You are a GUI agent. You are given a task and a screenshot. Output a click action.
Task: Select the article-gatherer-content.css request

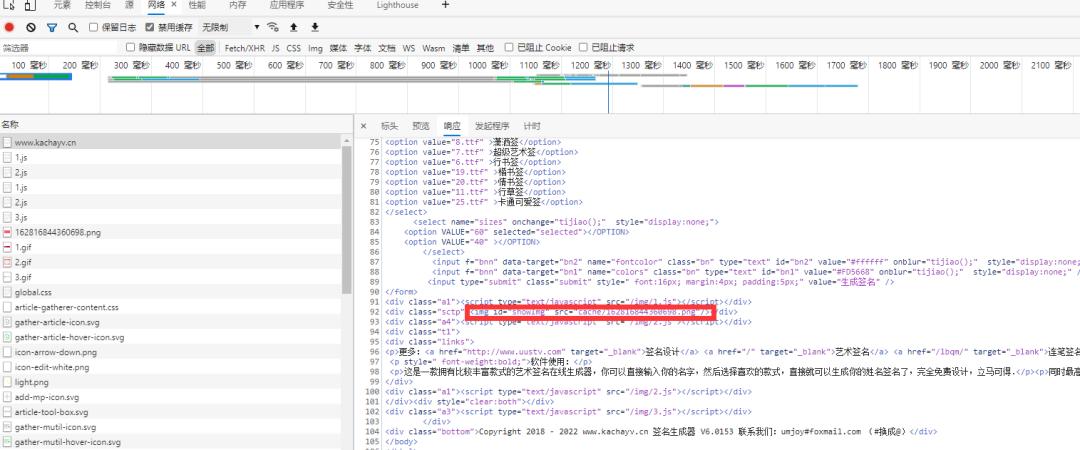(x=171, y=307)
